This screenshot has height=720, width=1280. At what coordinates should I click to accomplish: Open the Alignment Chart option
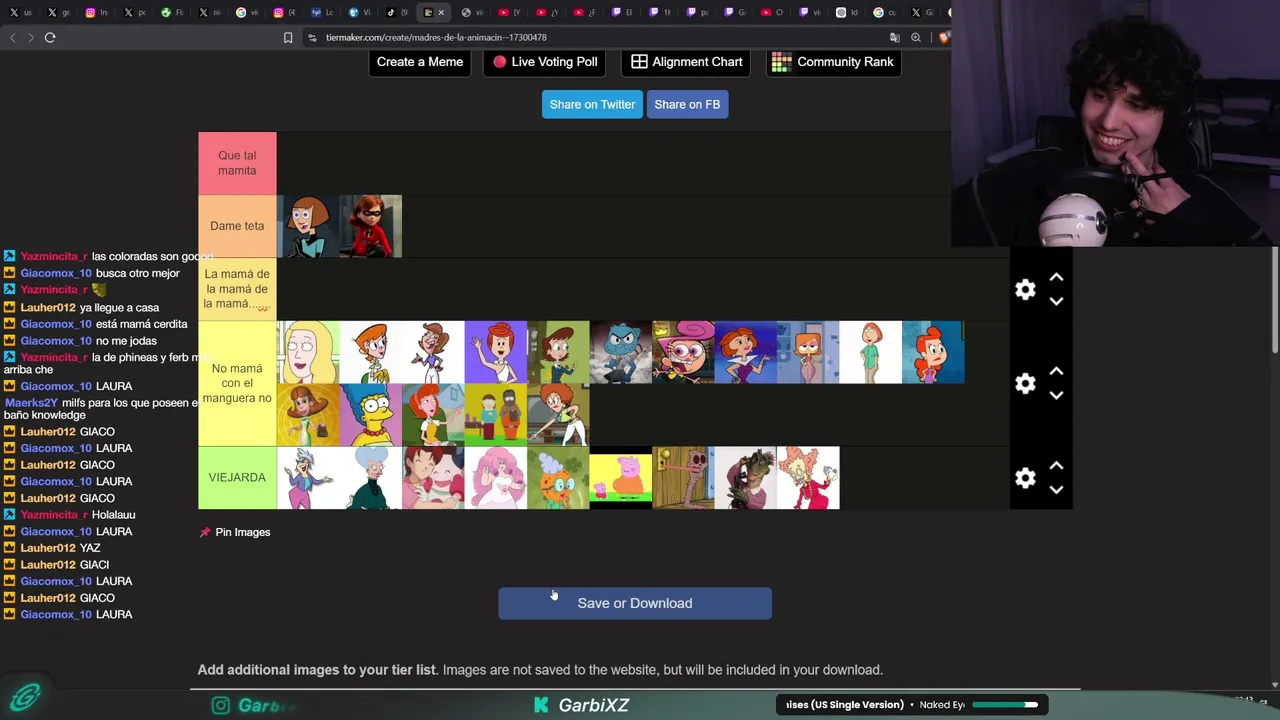[x=687, y=62]
